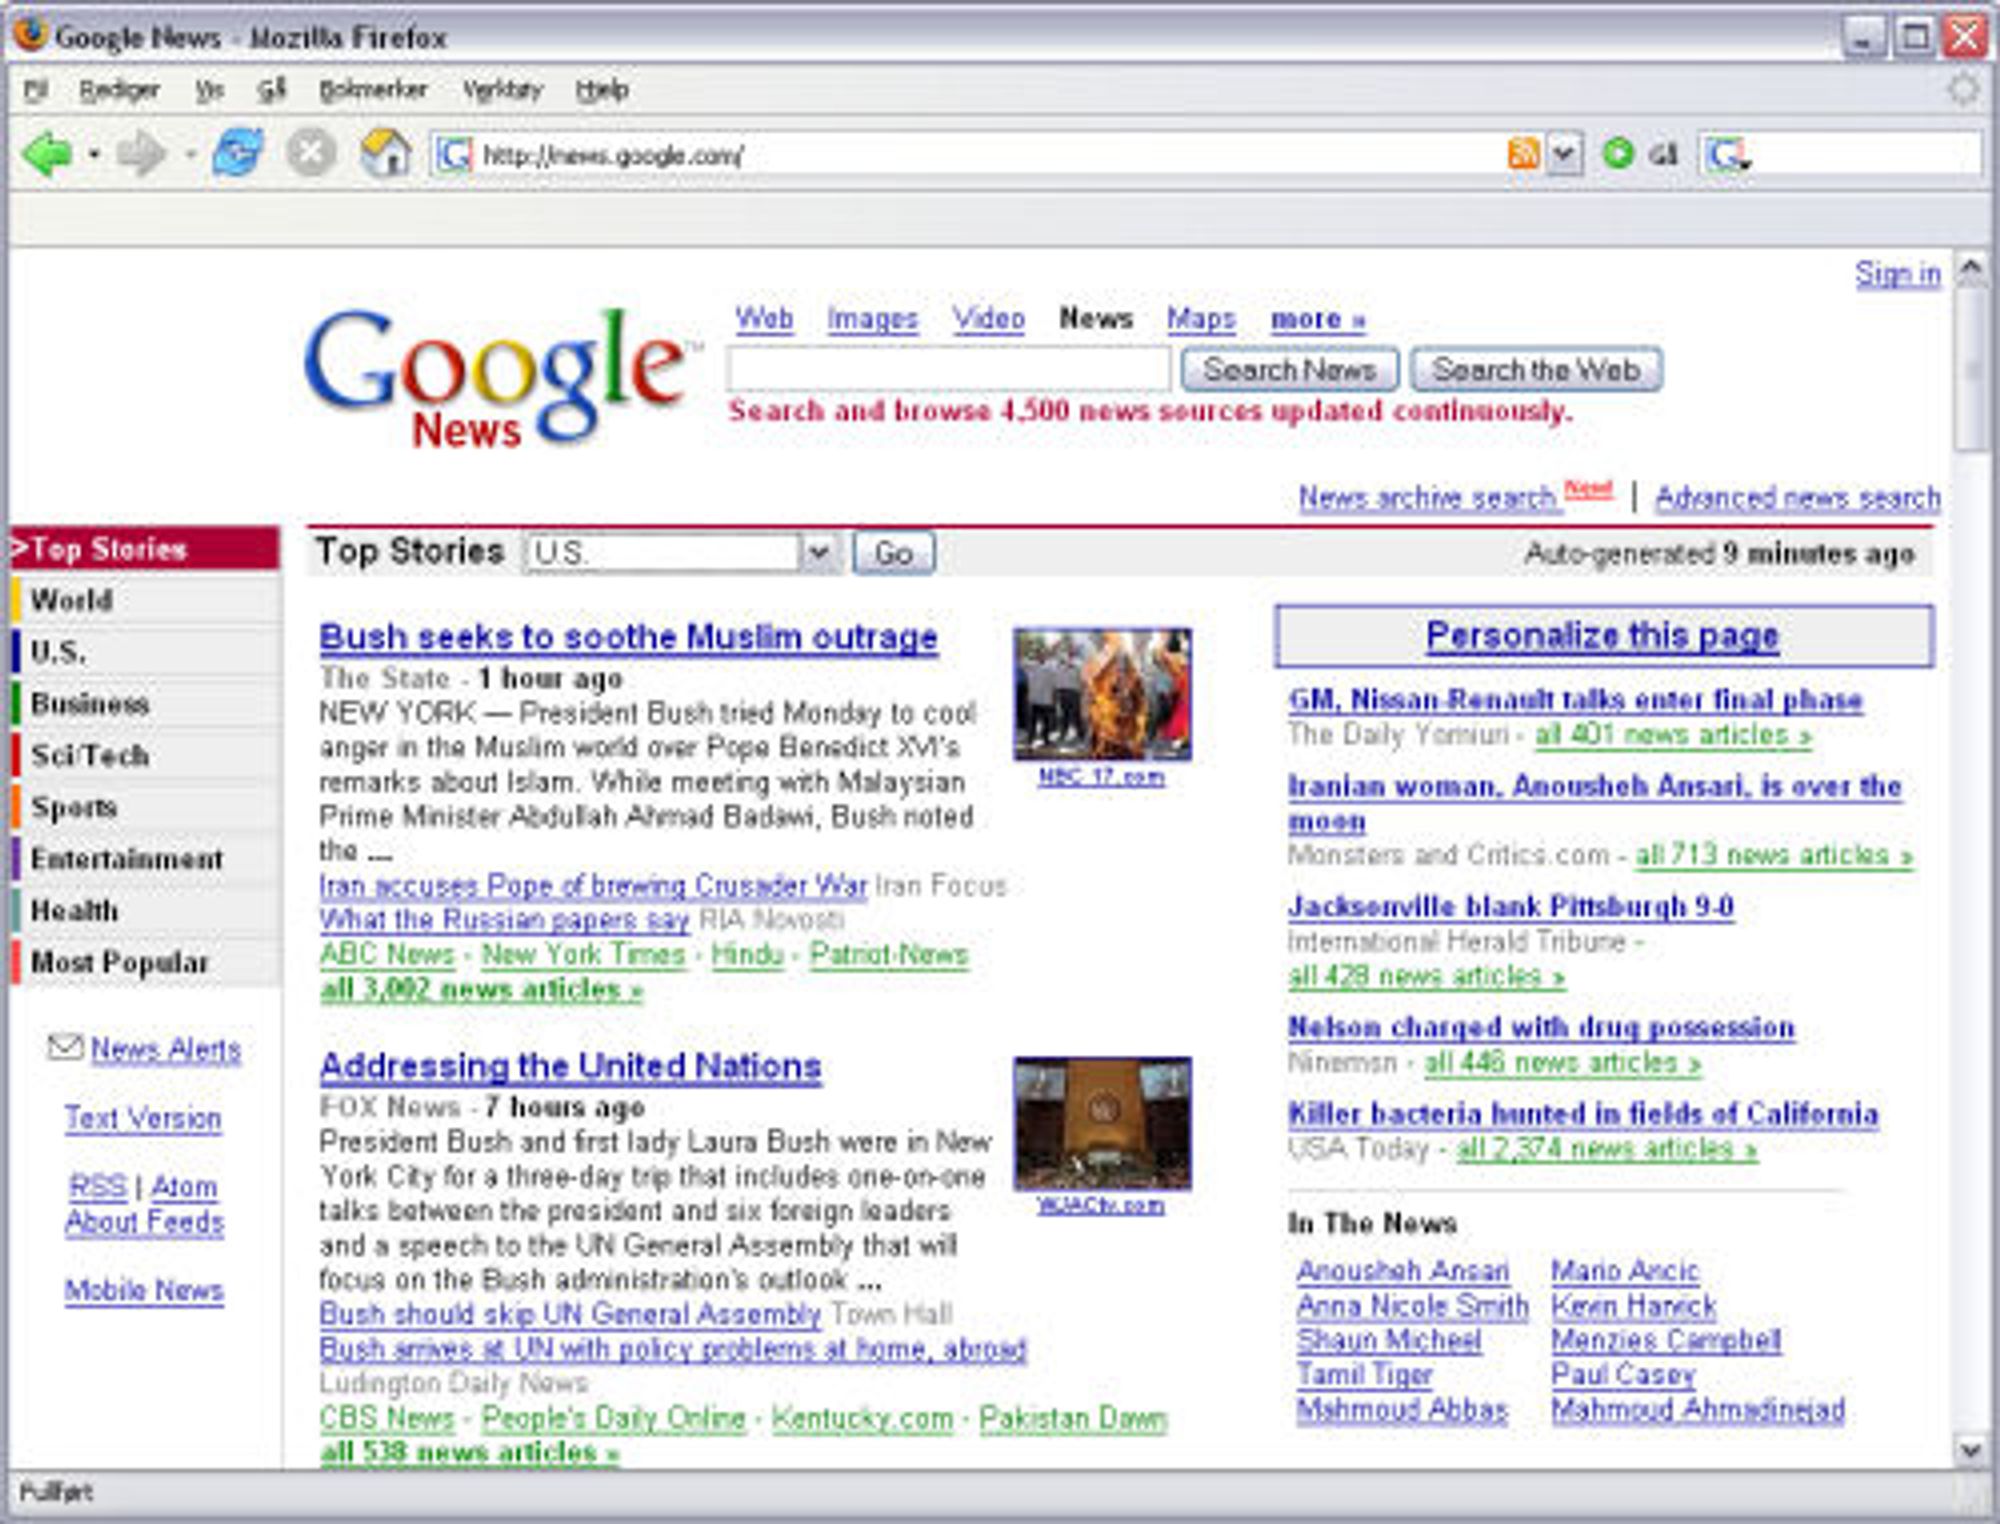Click the green Go icon beside address bar
This screenshot has height=1524, width=2000.
(1617, 154)
